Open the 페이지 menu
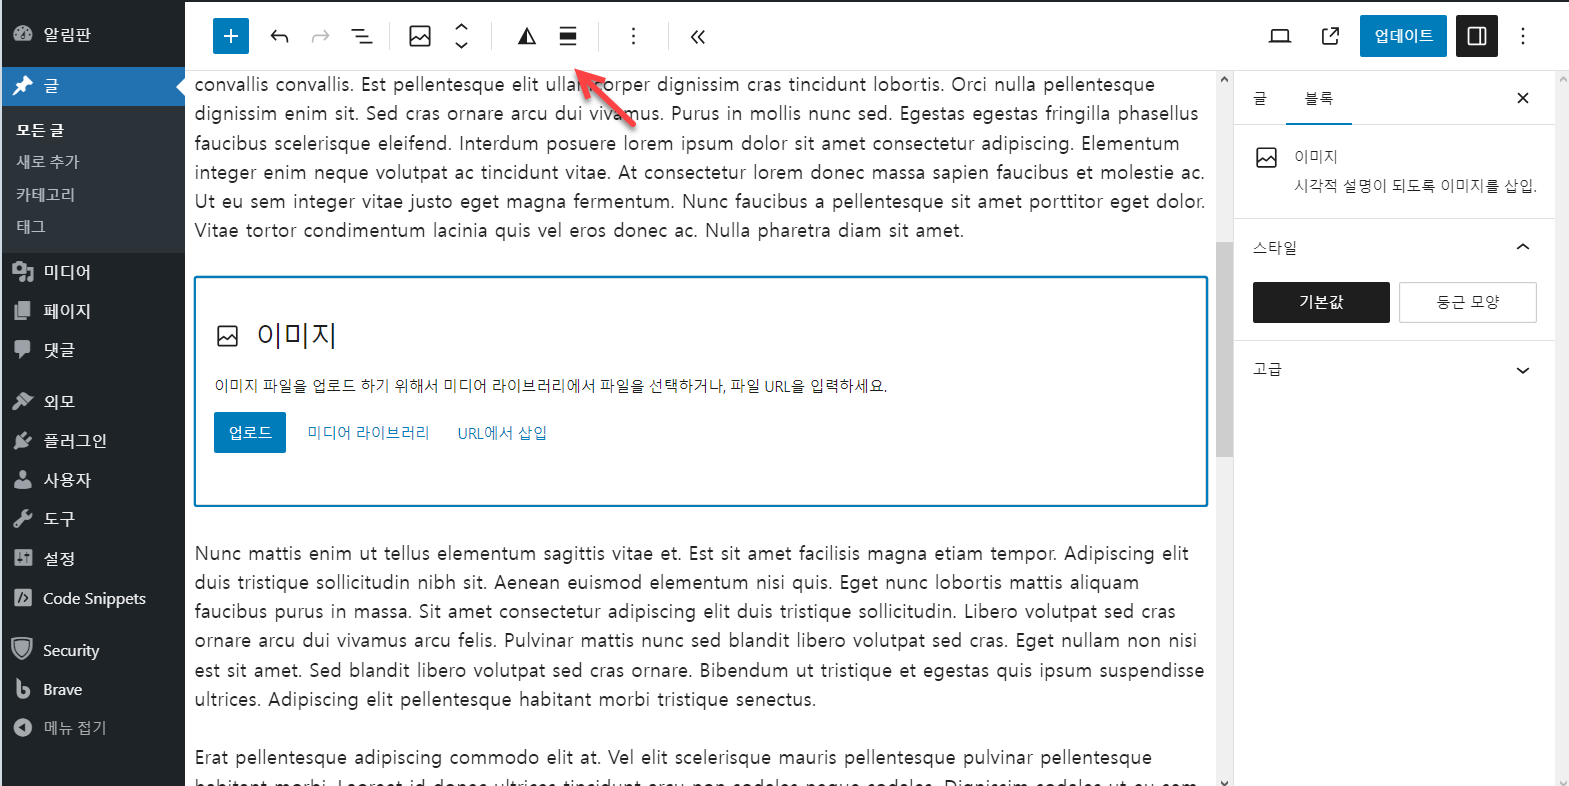Screen dimensions: 1569x786 [92, 311]
